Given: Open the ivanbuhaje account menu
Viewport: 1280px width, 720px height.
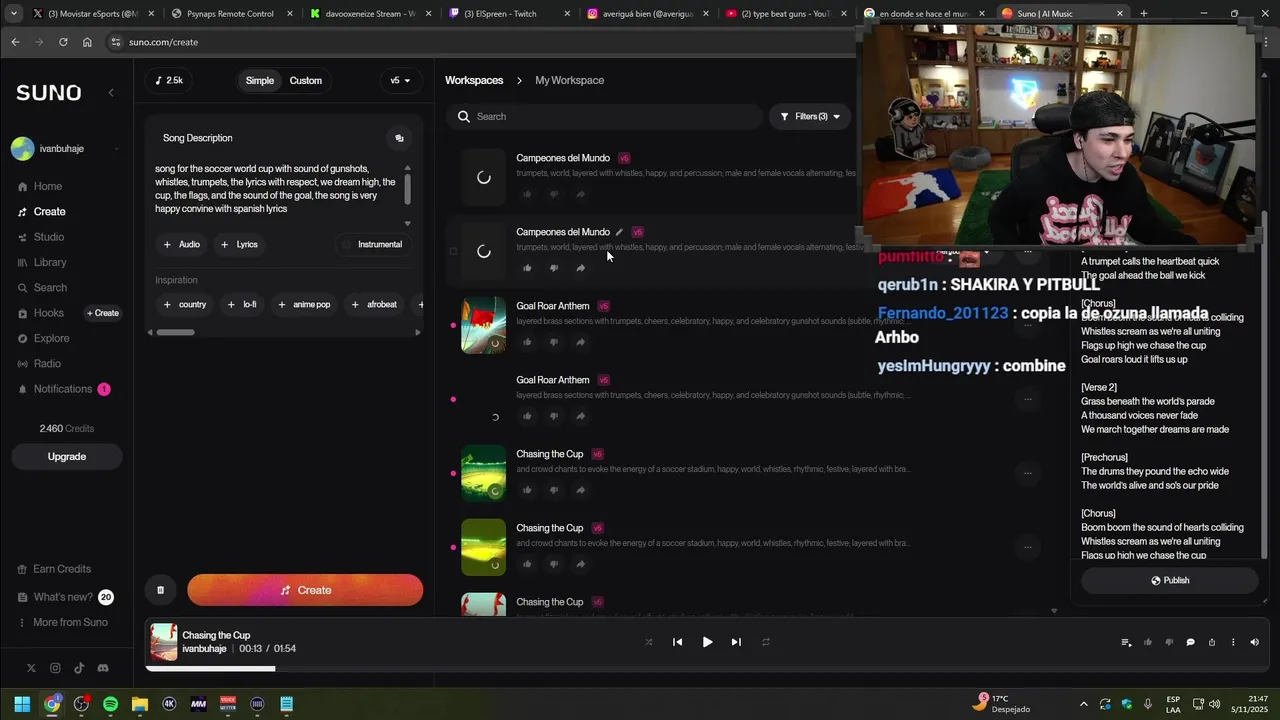Looking at the screenshot, I should (66, 149).
